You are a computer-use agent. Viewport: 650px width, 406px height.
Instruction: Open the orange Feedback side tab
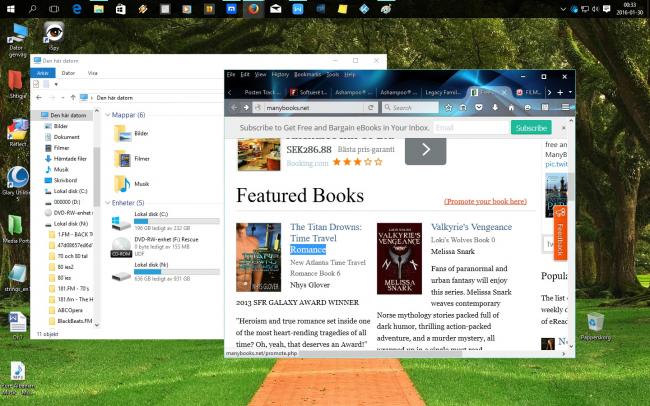pos(560,233)
